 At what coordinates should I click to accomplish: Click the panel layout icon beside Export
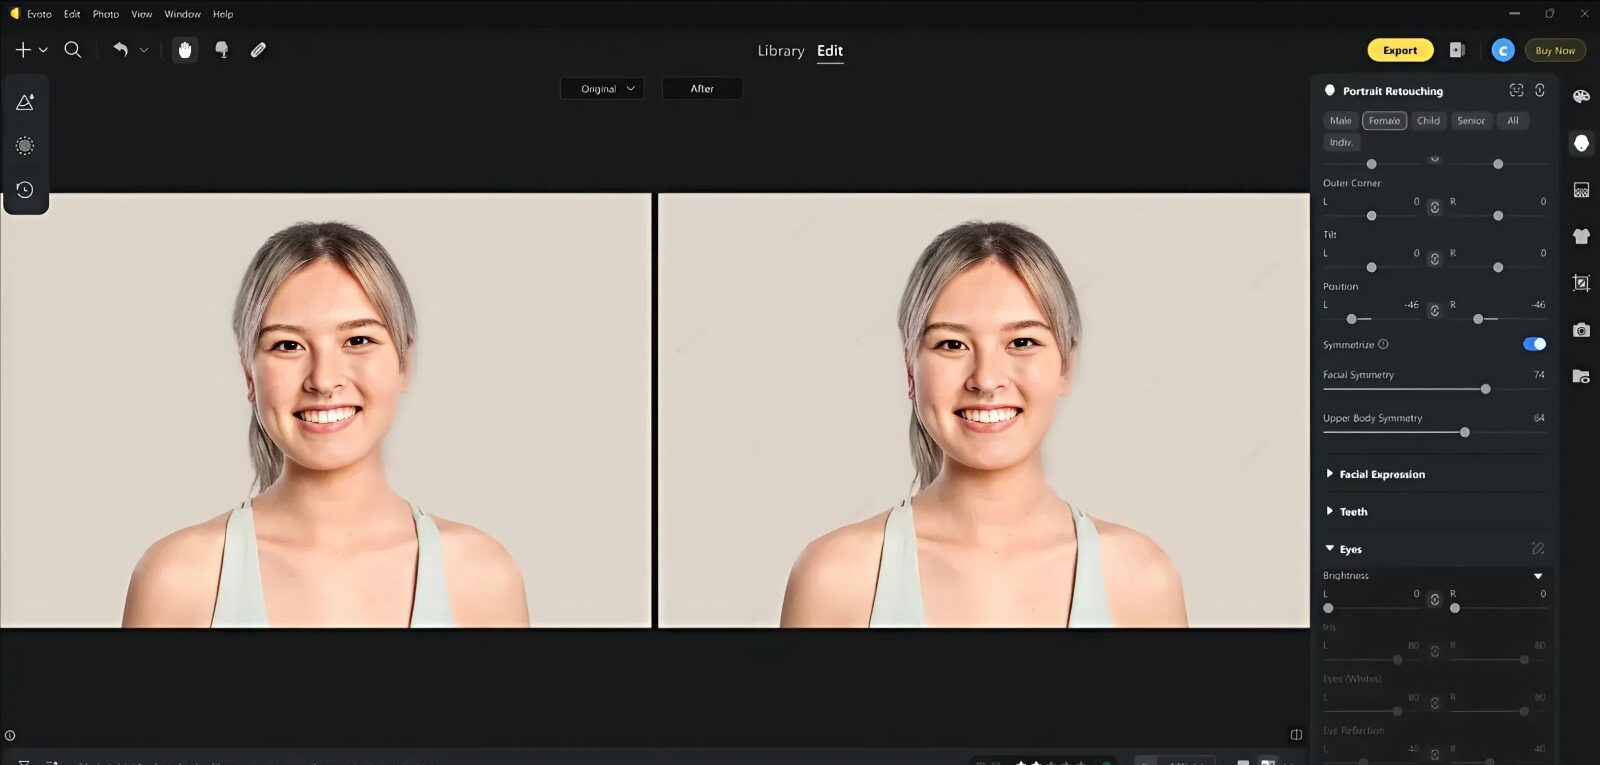pos(1457,50)
